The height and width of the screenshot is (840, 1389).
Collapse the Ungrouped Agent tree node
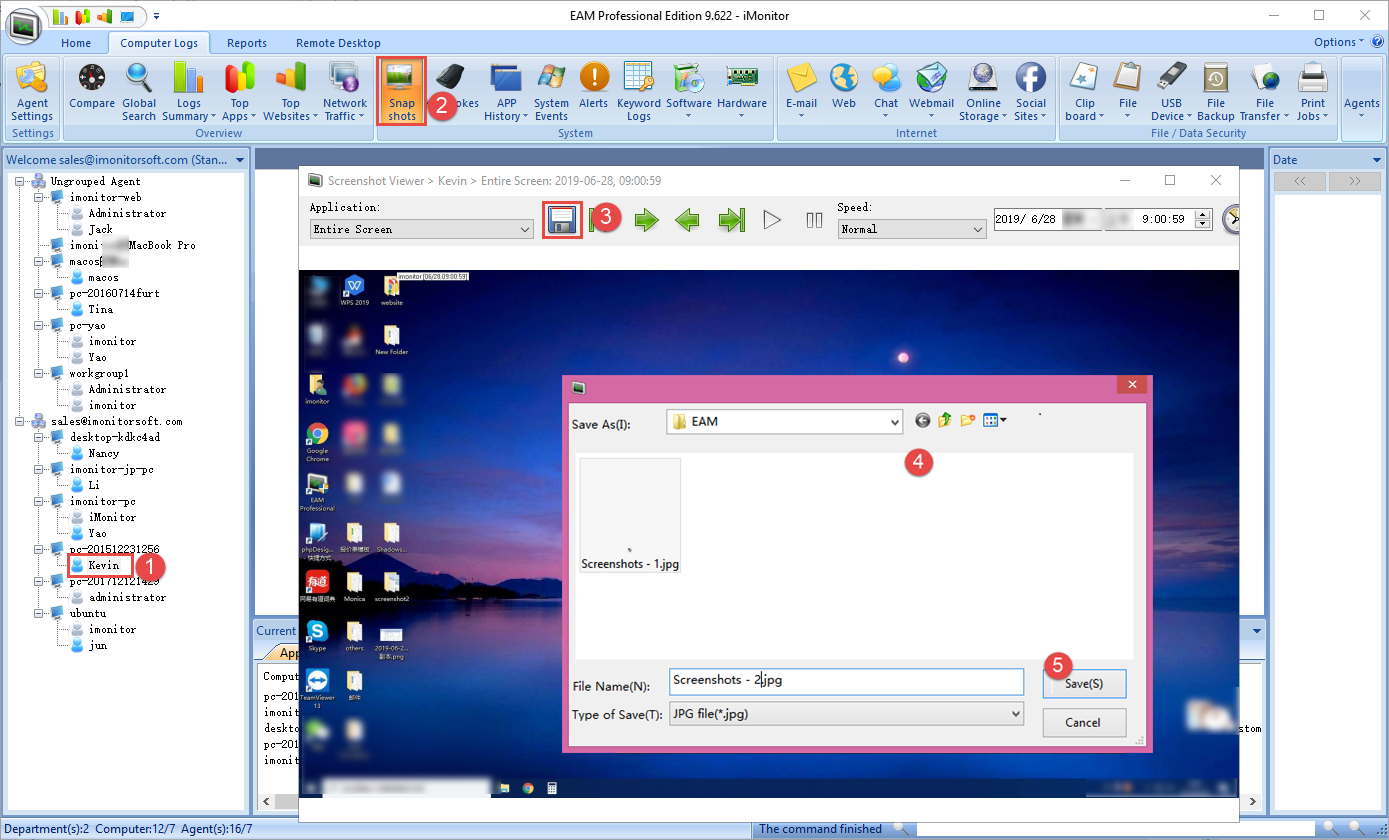click(21, 181)
